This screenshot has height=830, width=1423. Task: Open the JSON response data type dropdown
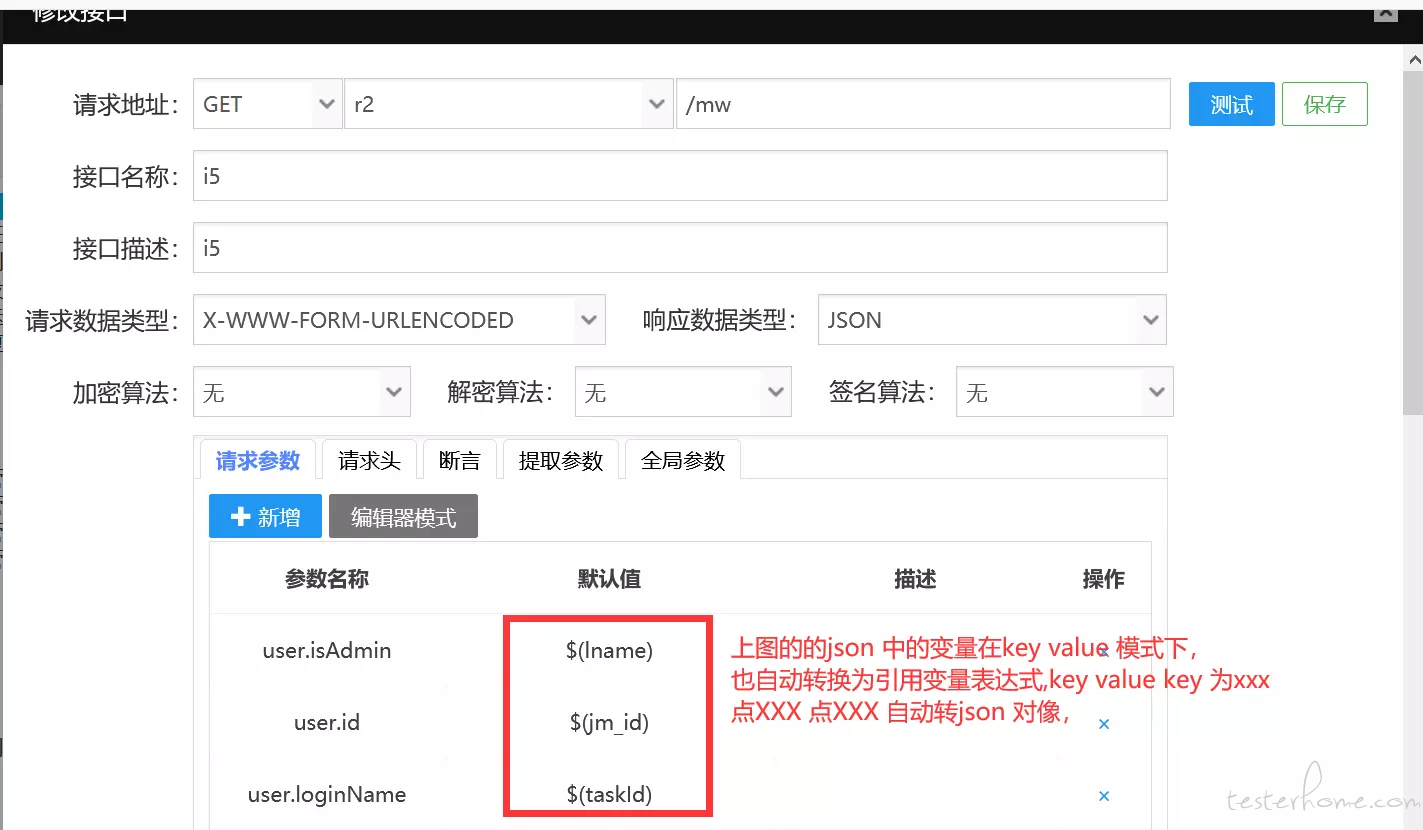pos(992,320)
